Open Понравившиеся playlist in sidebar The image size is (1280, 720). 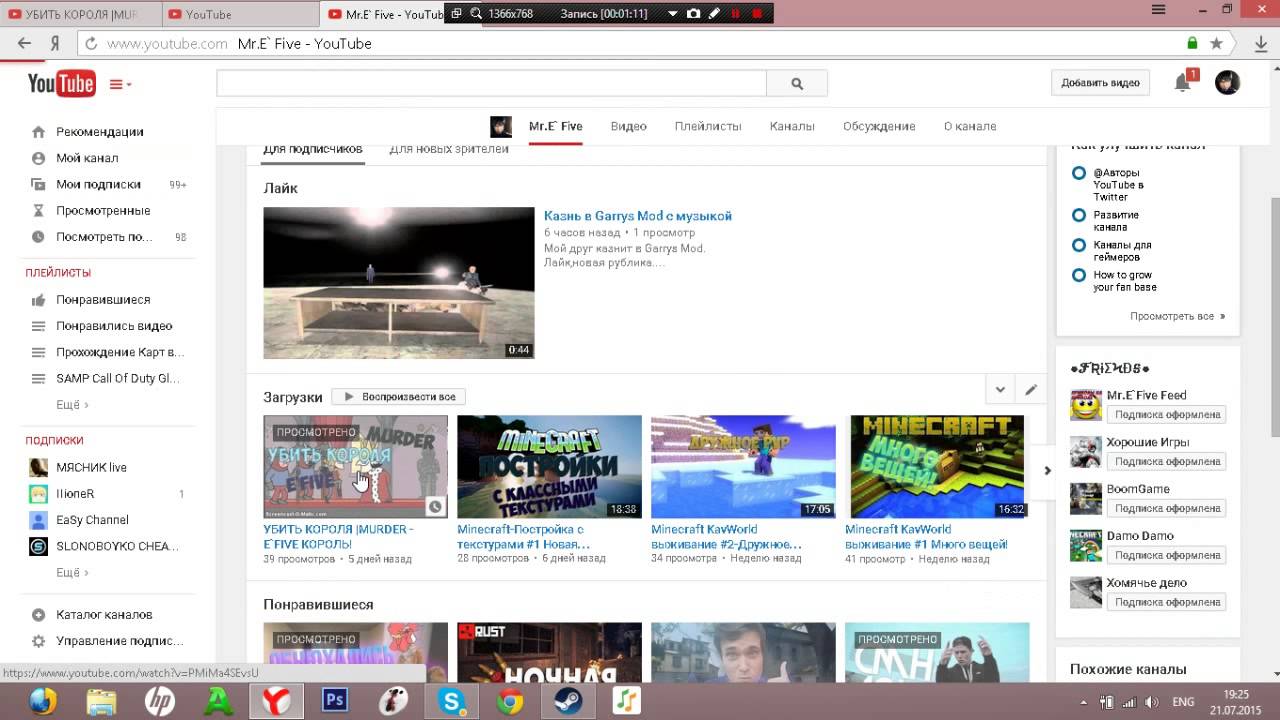[103, 300]
